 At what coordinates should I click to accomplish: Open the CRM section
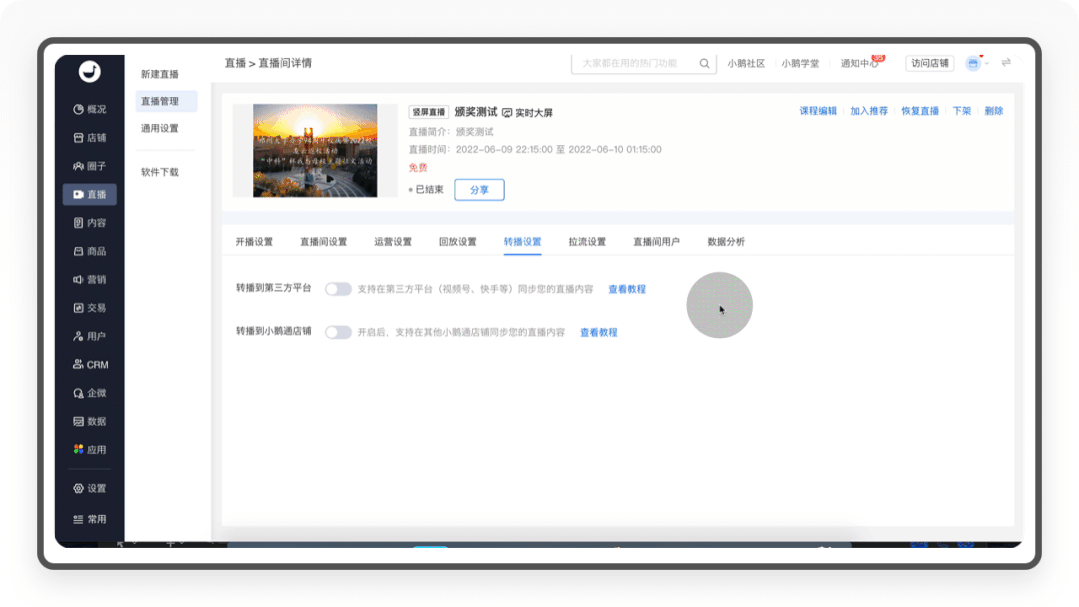(90, 365)
